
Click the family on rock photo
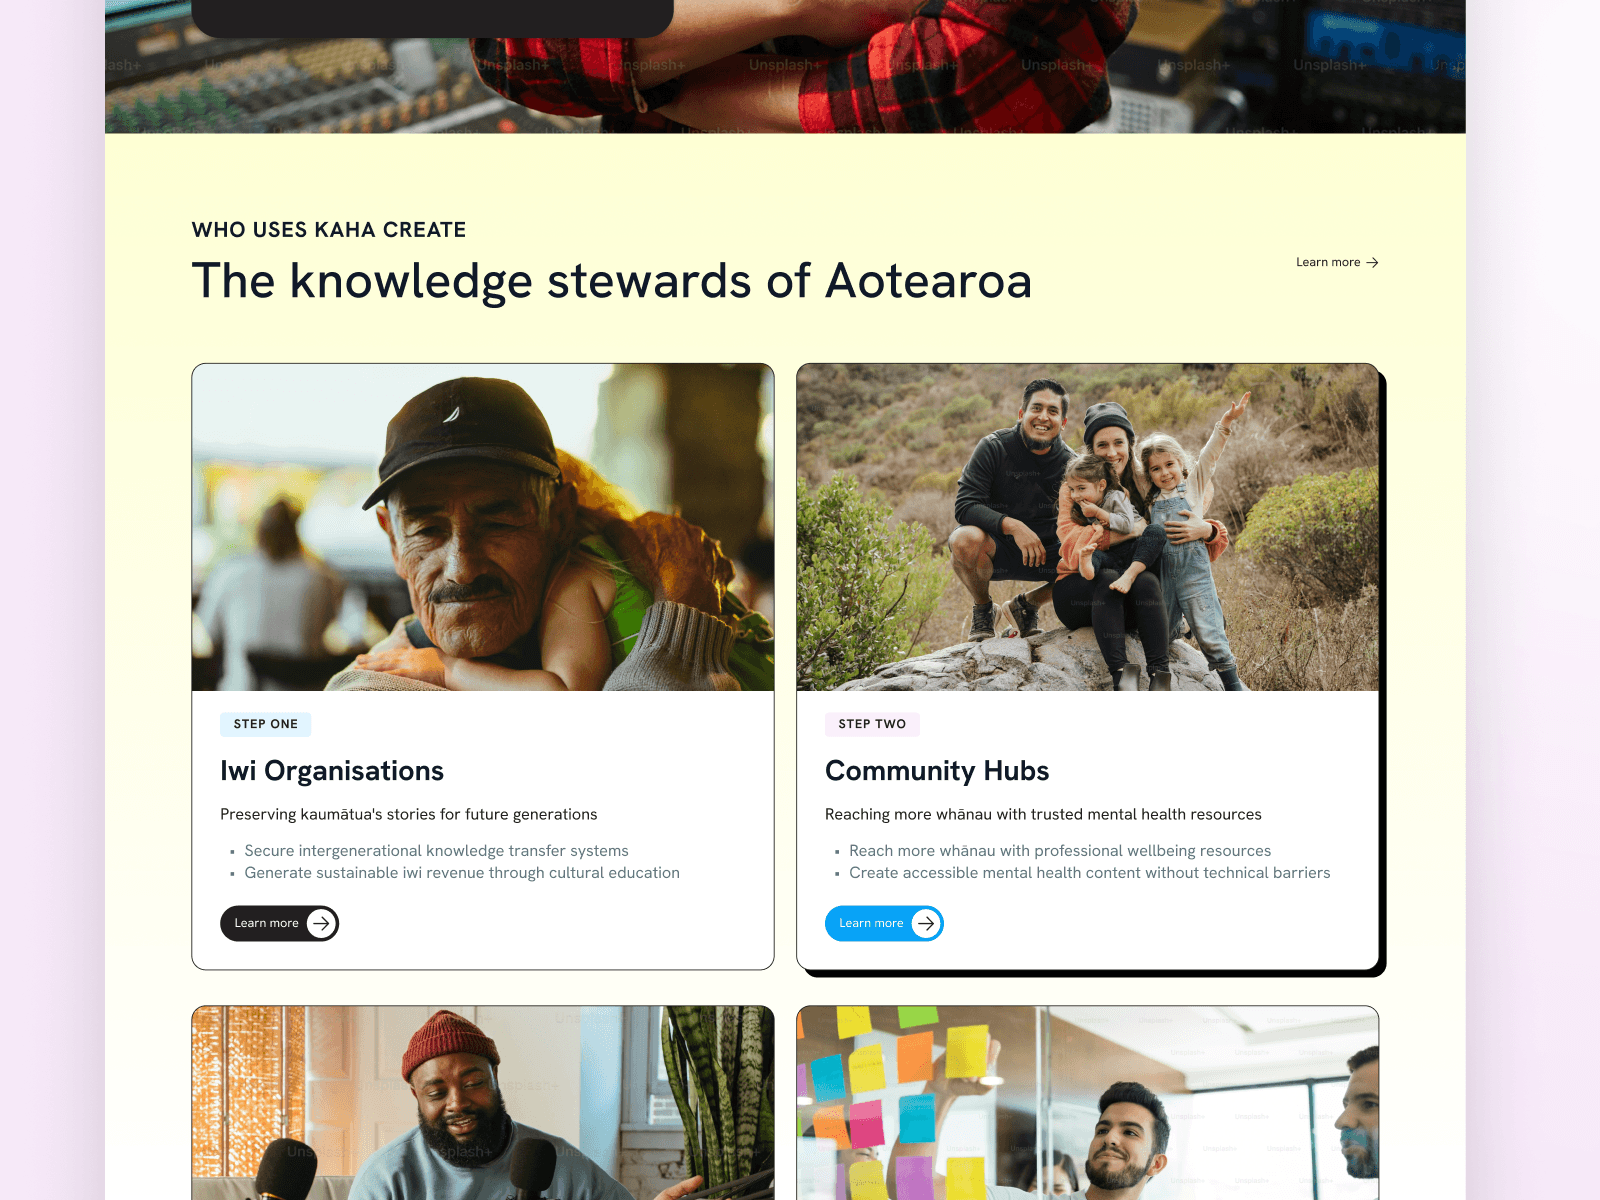pyautogui.click(x=1087, y=527)
